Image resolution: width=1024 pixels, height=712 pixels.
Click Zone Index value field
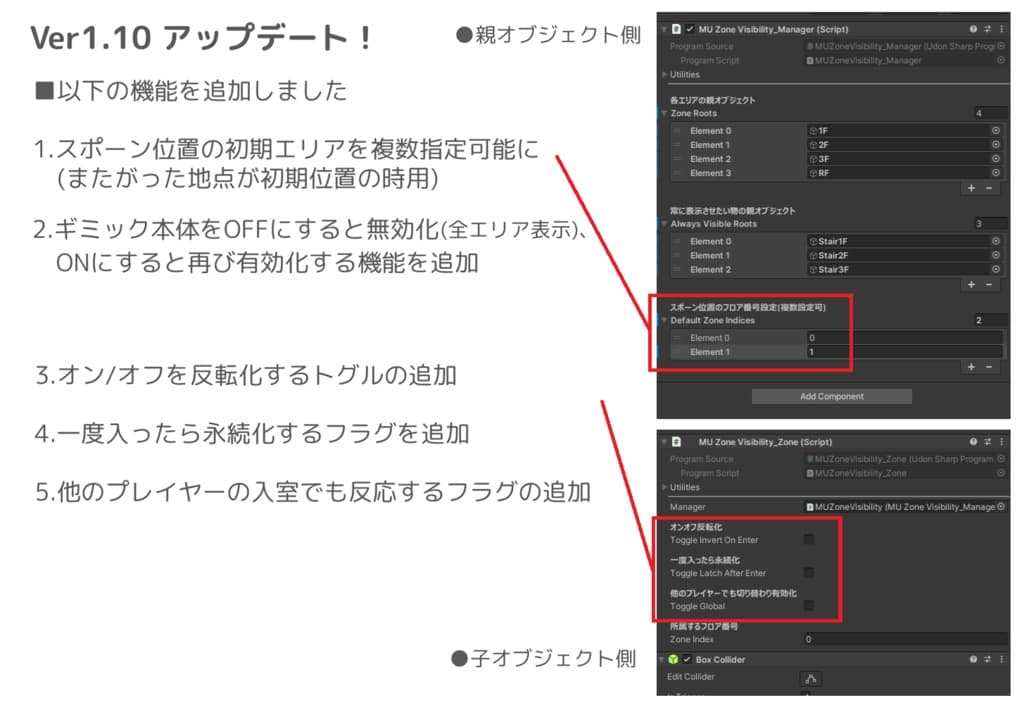click(x=906, y=639)
